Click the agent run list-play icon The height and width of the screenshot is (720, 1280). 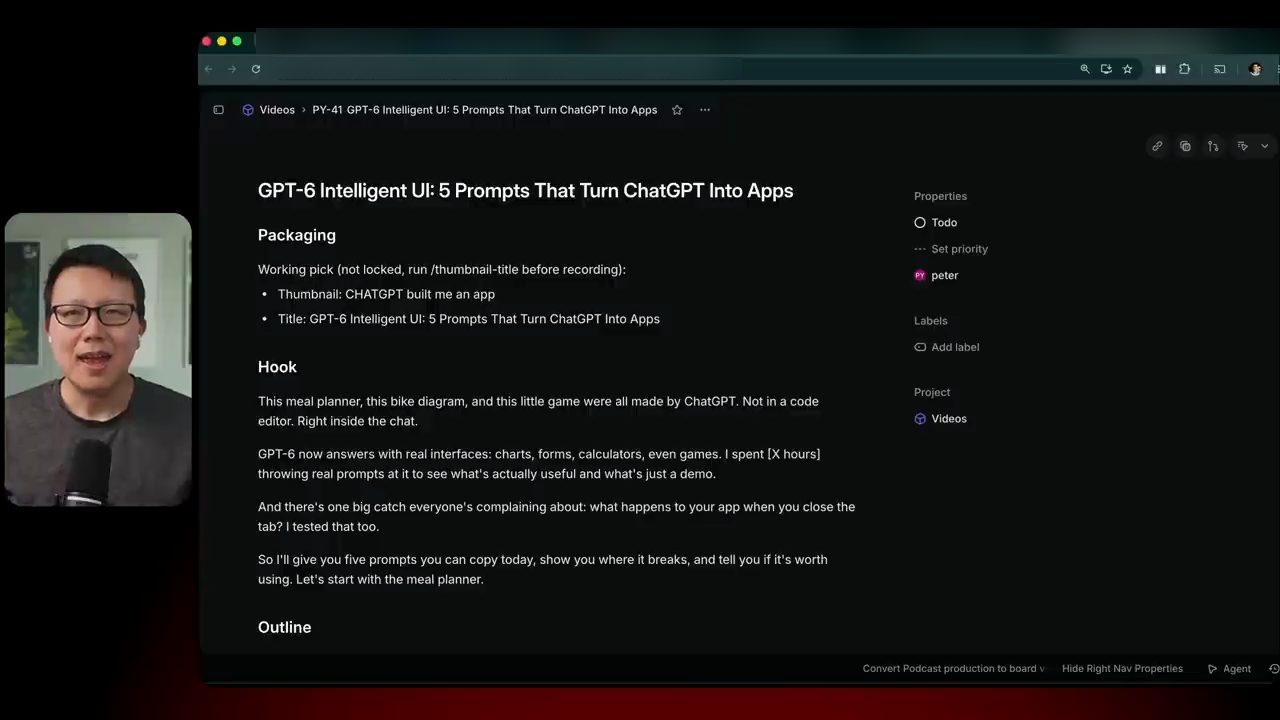1243,146
